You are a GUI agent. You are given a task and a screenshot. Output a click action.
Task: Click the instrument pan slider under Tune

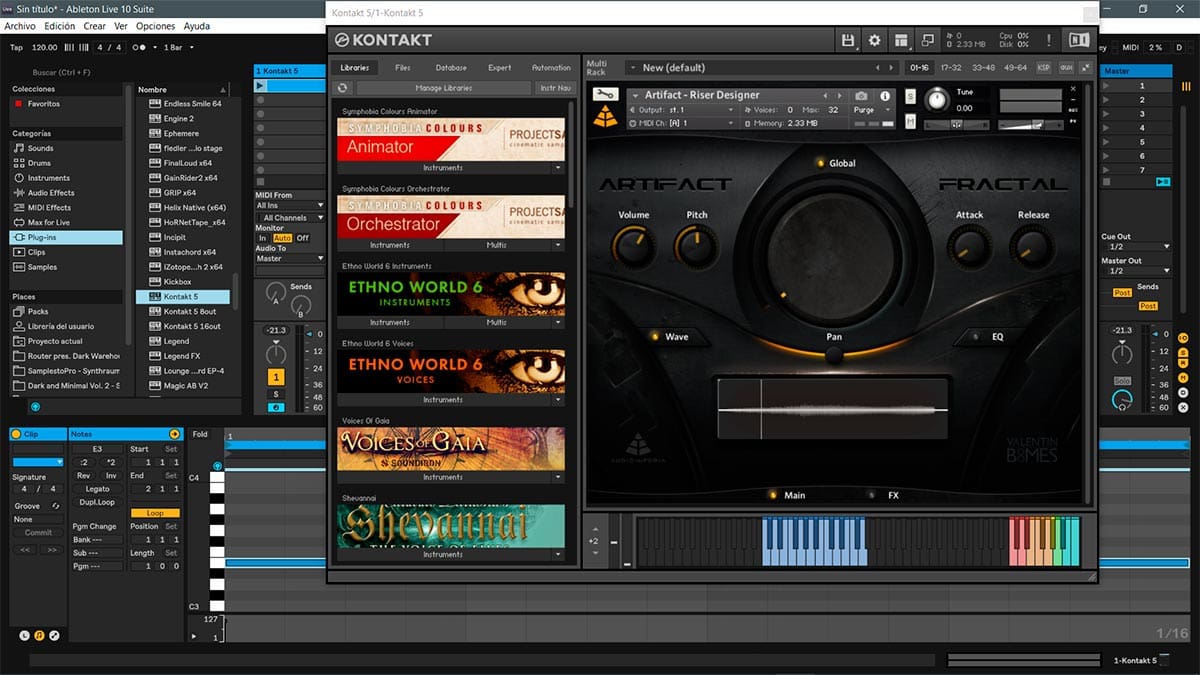(x=957, y=124)
